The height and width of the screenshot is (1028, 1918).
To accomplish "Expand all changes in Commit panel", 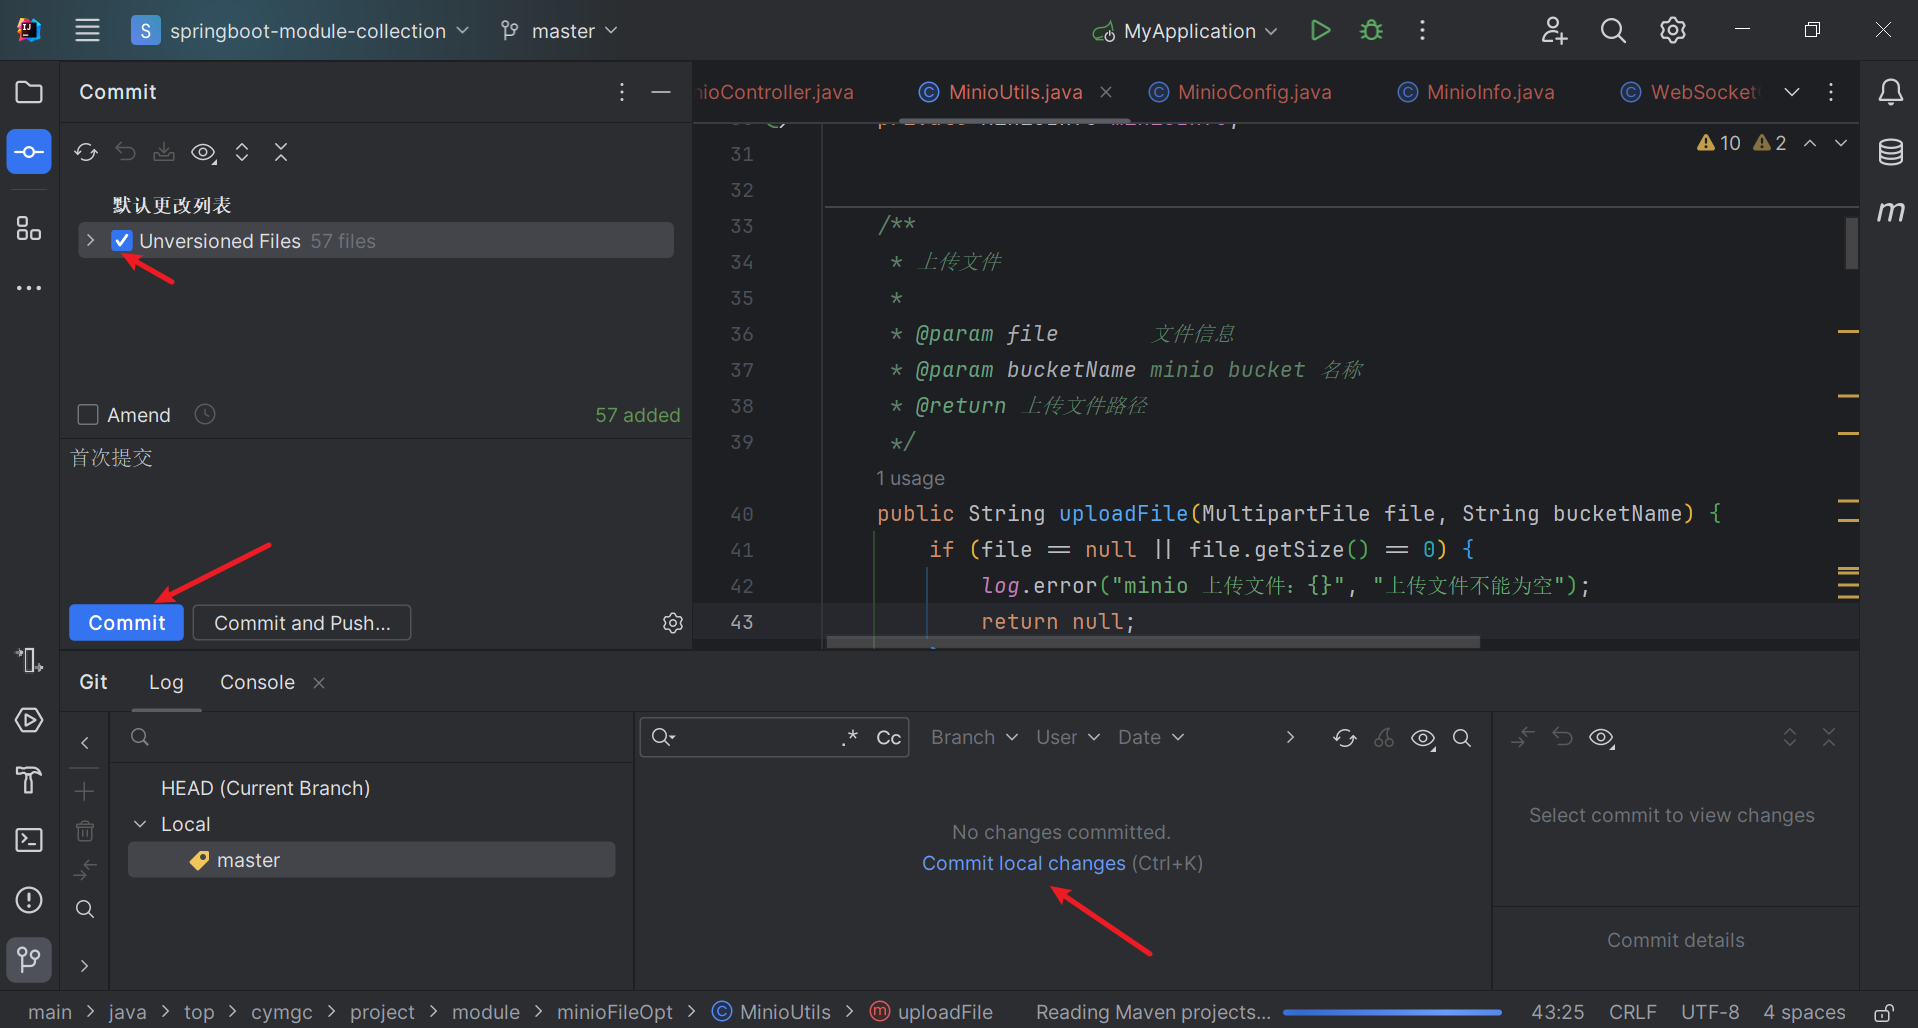I will click(242, 152).
